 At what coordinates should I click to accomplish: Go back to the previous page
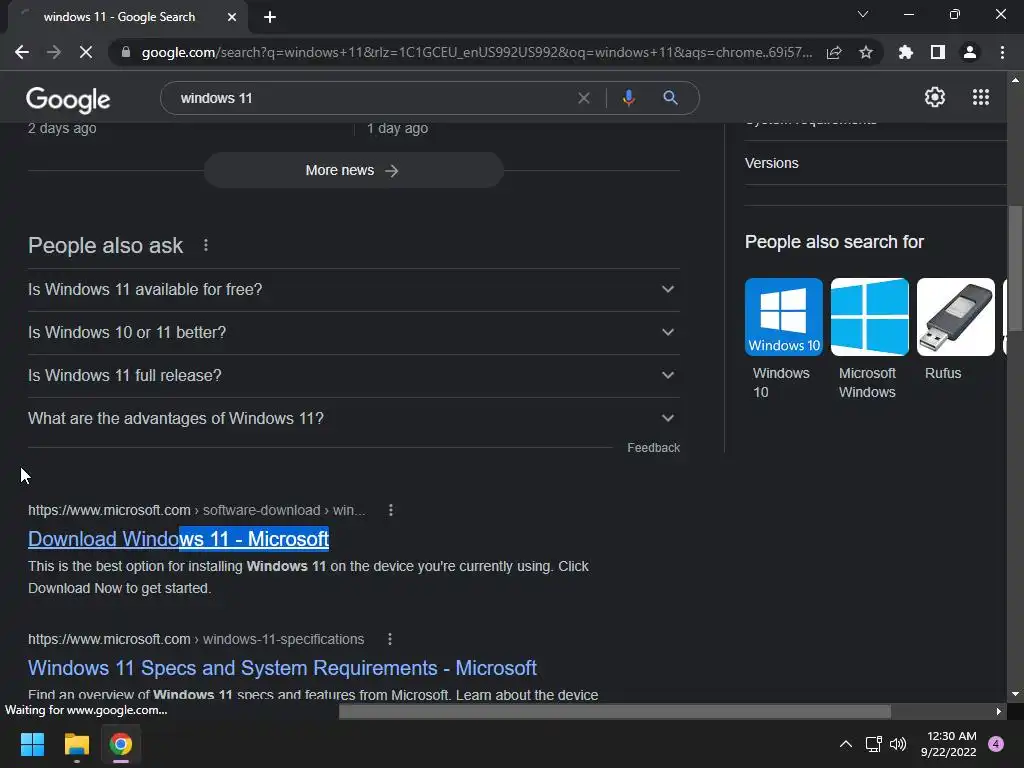[x=22, y=52]
